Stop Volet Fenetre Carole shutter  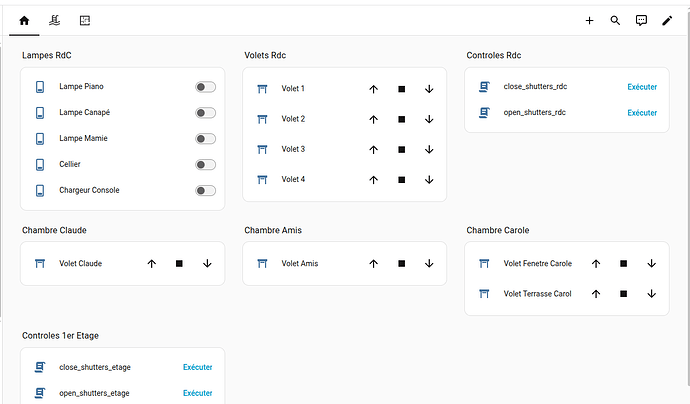[x=624, y=264]
